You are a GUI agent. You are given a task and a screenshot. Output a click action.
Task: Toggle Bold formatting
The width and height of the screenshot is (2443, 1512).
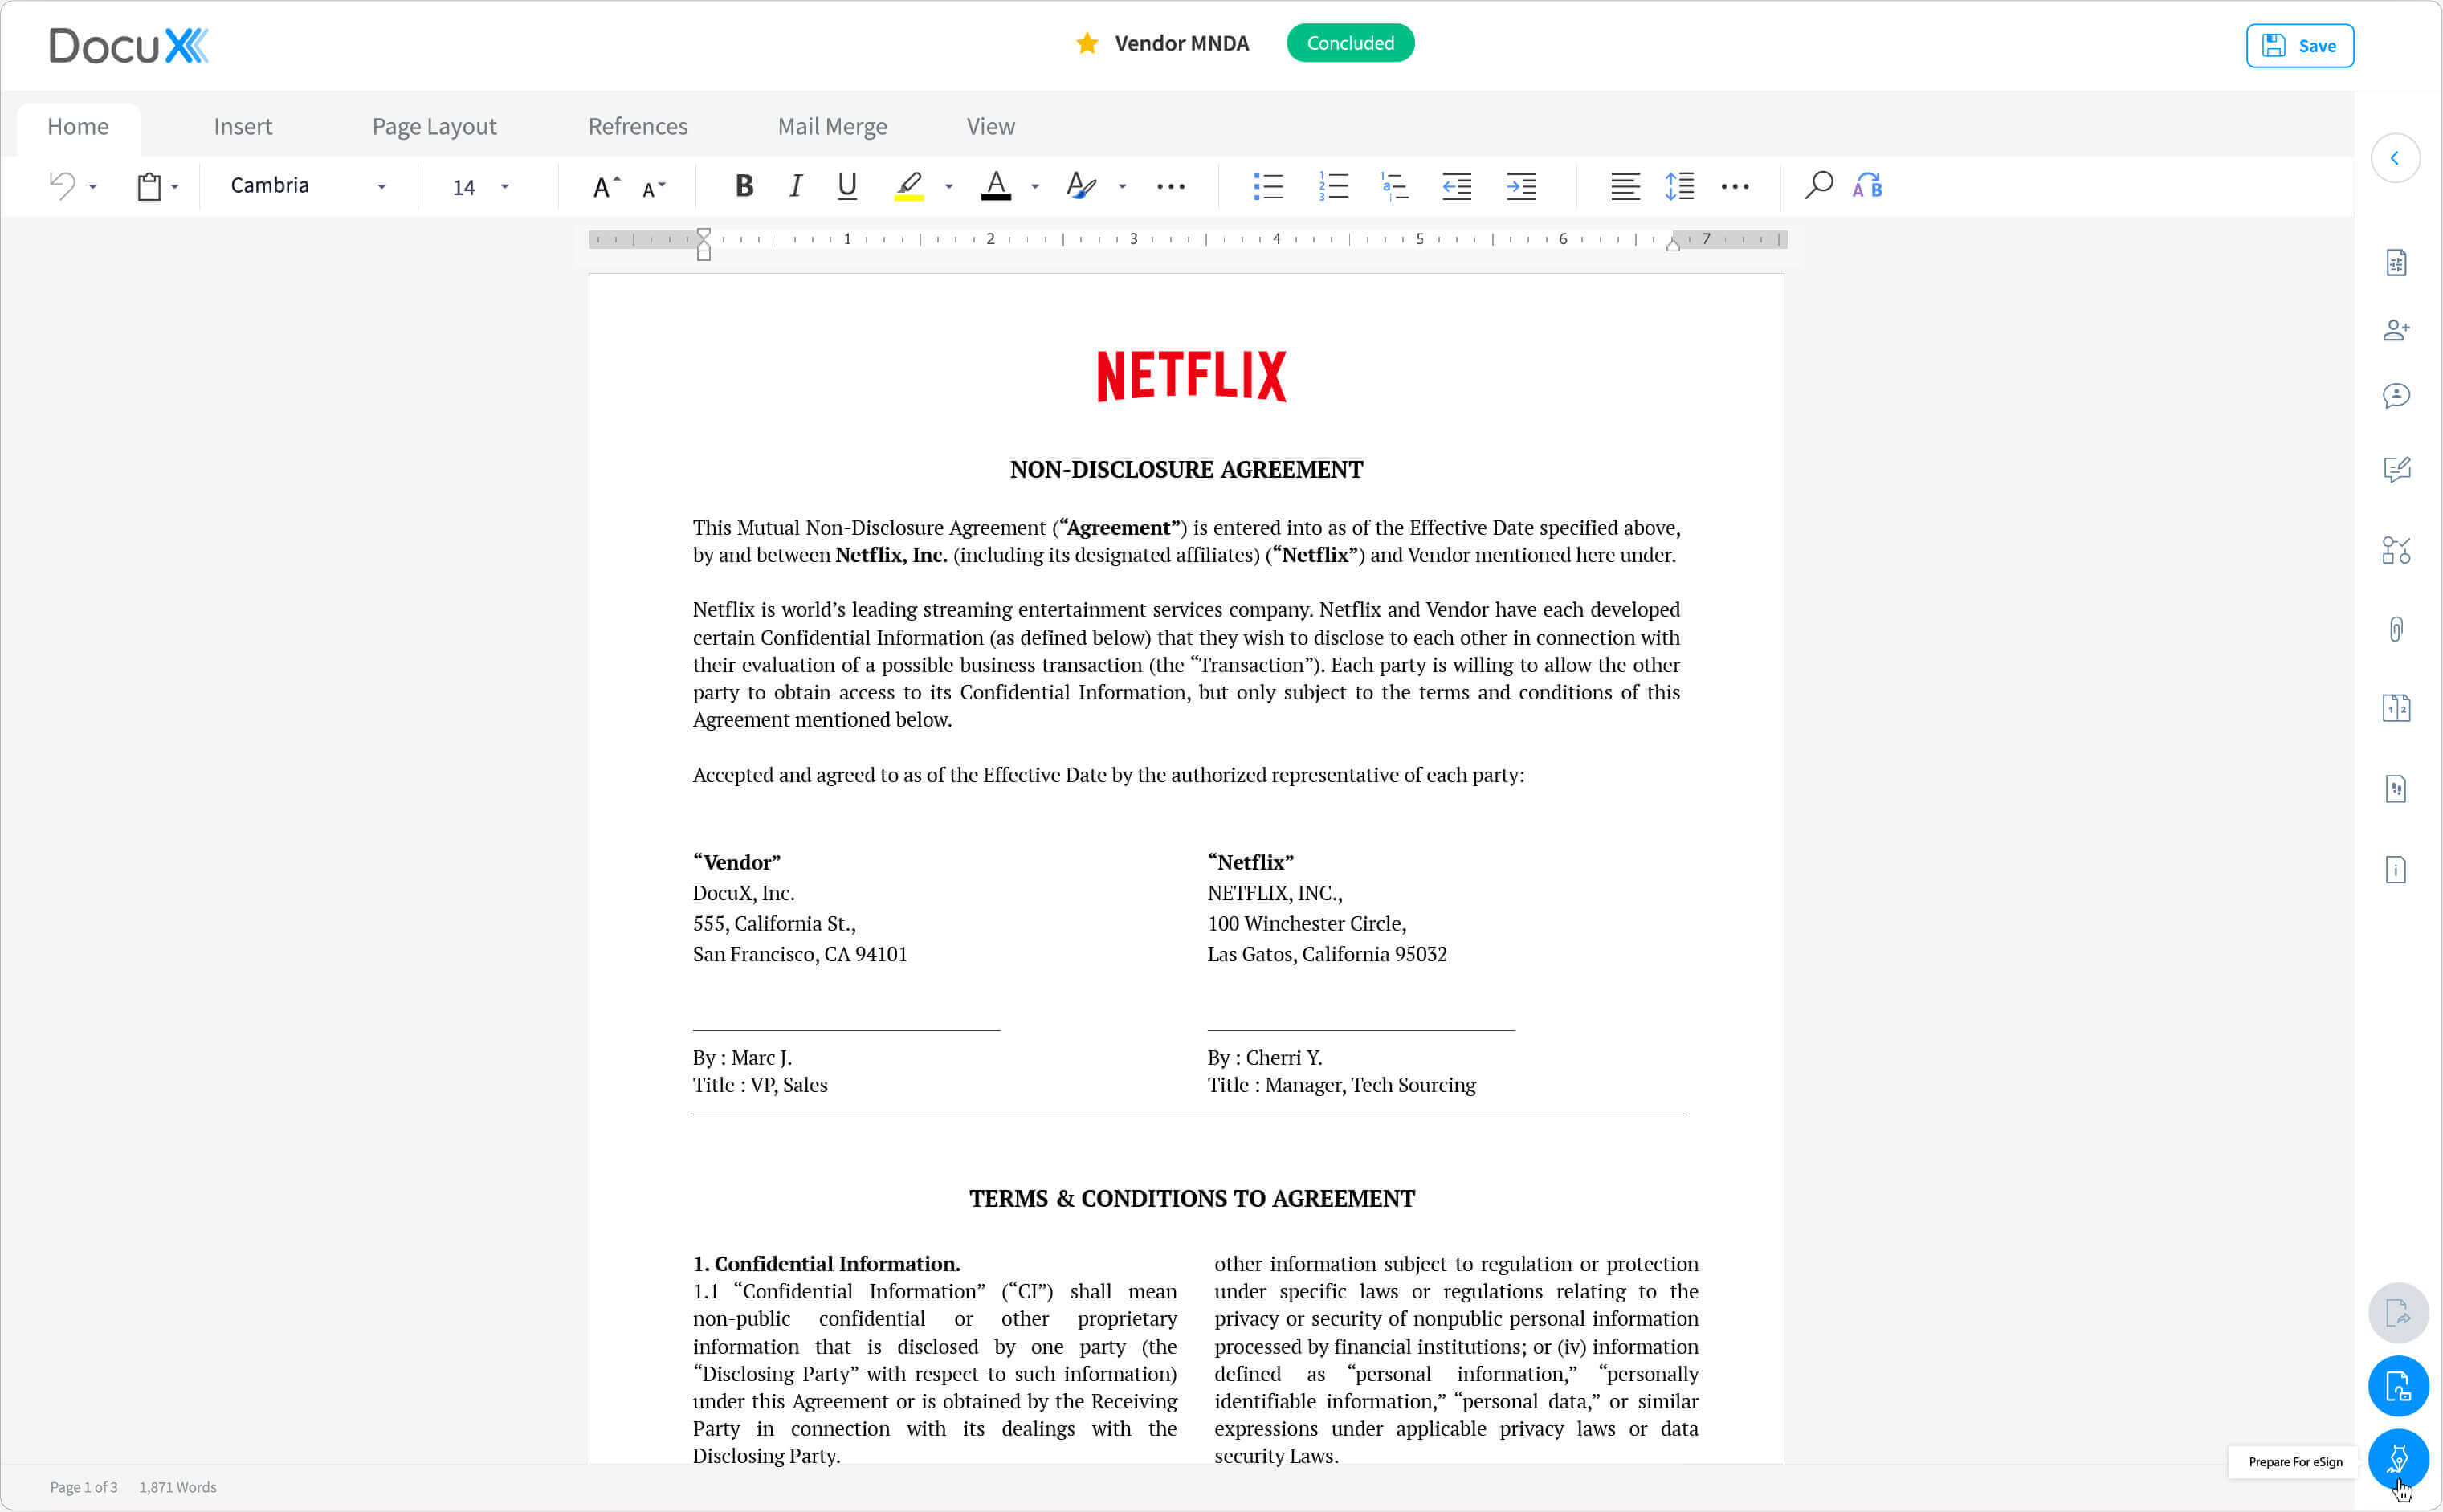tap(744, 186)
